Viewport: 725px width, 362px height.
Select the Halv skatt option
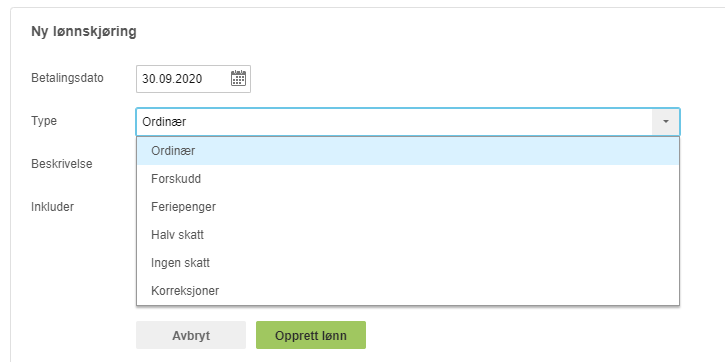pyautogui.click(x=408, y=235)
